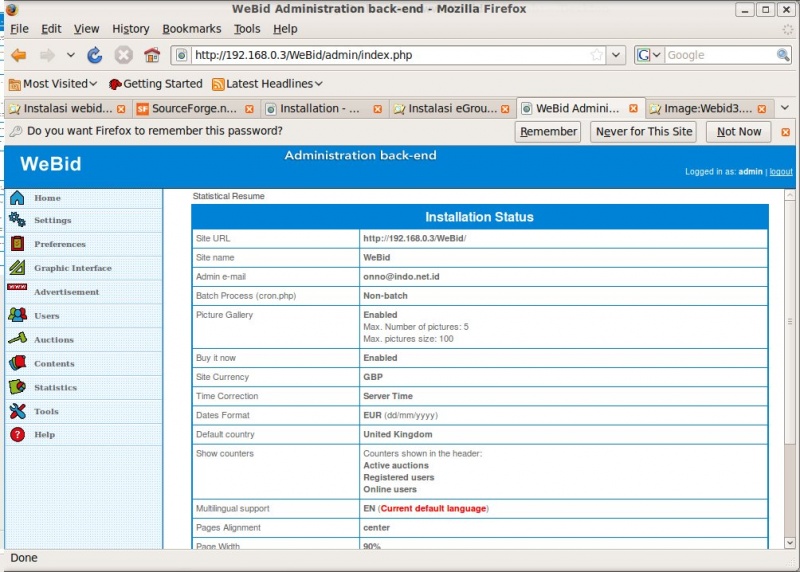
Task: Click the Home icon in WeBid sidebar
Action: [x=17, y=198]
